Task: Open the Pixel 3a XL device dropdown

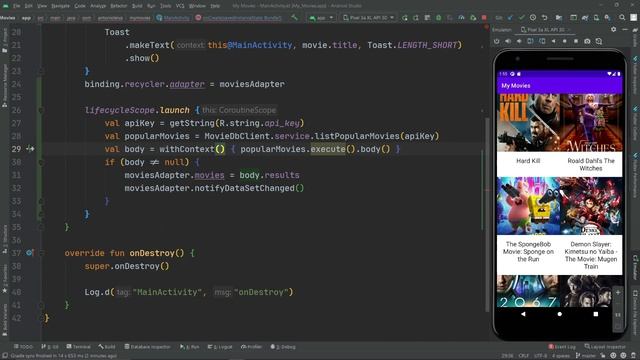Action: click(x=369, y=18)
